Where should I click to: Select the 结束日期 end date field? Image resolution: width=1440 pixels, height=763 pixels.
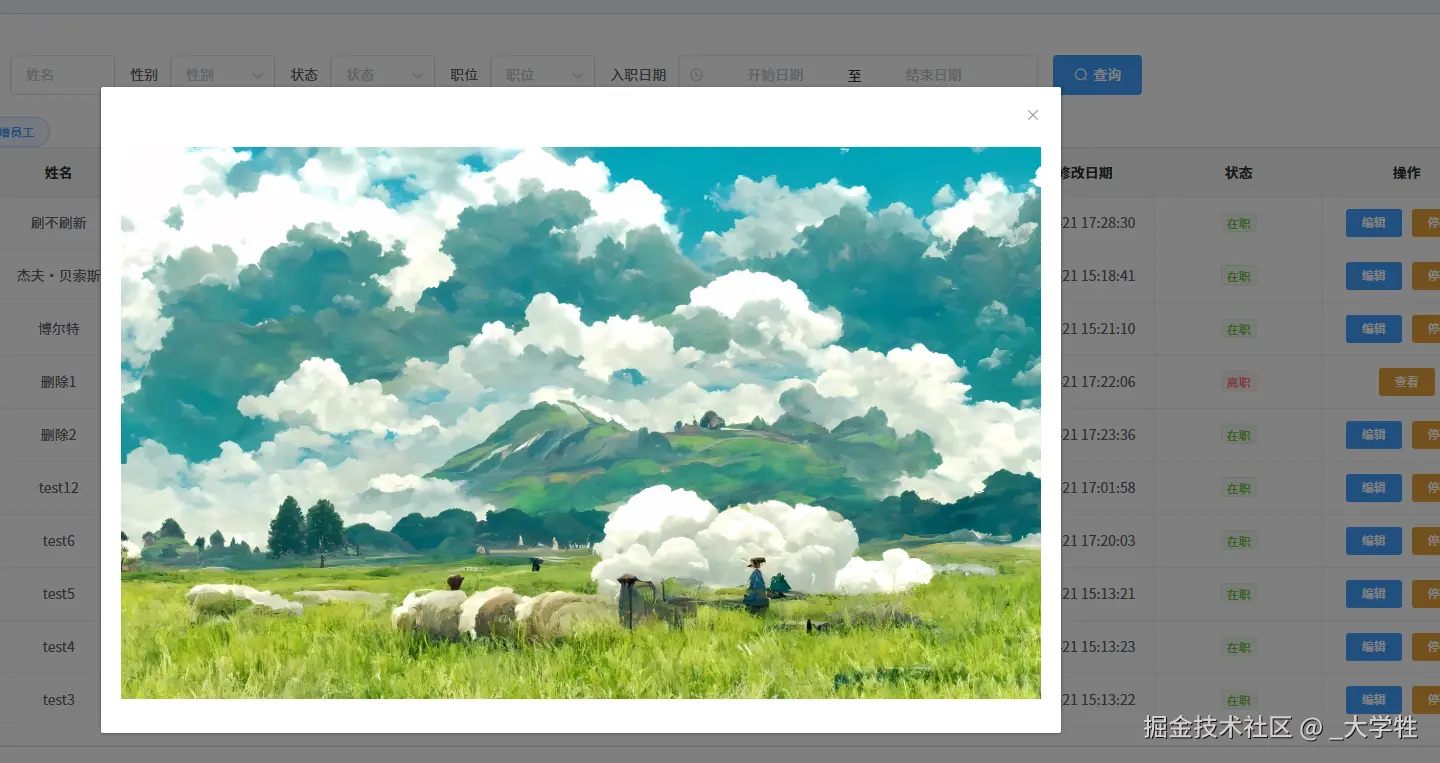pyautogui.click(x=934, y=75)
